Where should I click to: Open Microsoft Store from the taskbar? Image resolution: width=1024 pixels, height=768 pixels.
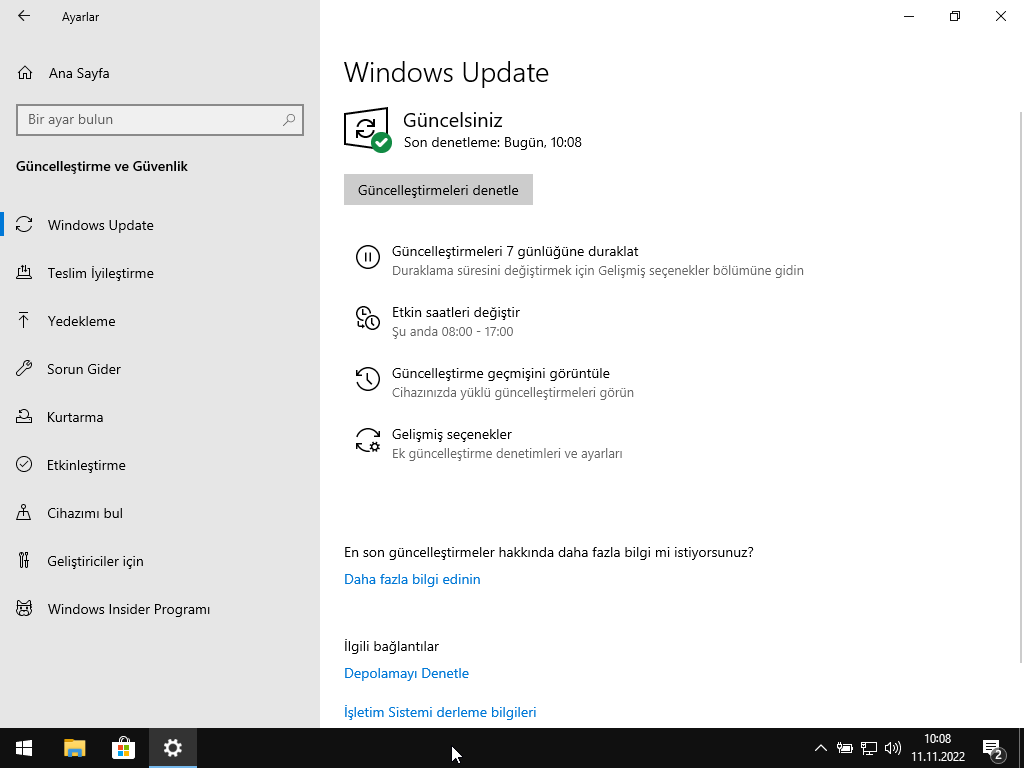(123, 748)
